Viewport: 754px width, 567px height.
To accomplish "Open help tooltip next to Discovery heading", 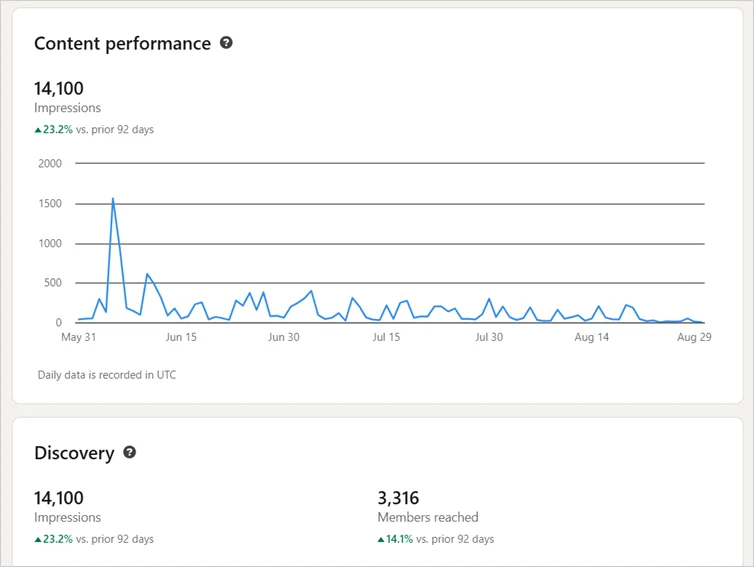I will (x=129, y=452).
